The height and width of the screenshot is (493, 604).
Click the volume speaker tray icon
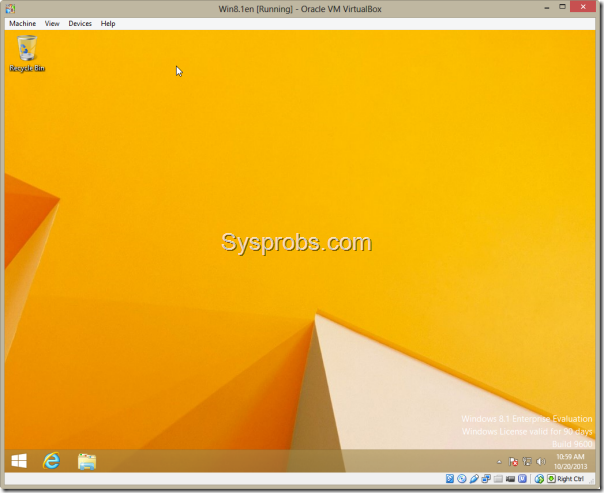tap(541, 461)
